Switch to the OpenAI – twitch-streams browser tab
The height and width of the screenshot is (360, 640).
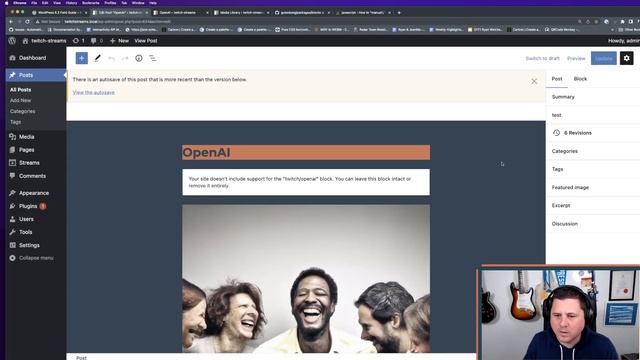[180, 13]
